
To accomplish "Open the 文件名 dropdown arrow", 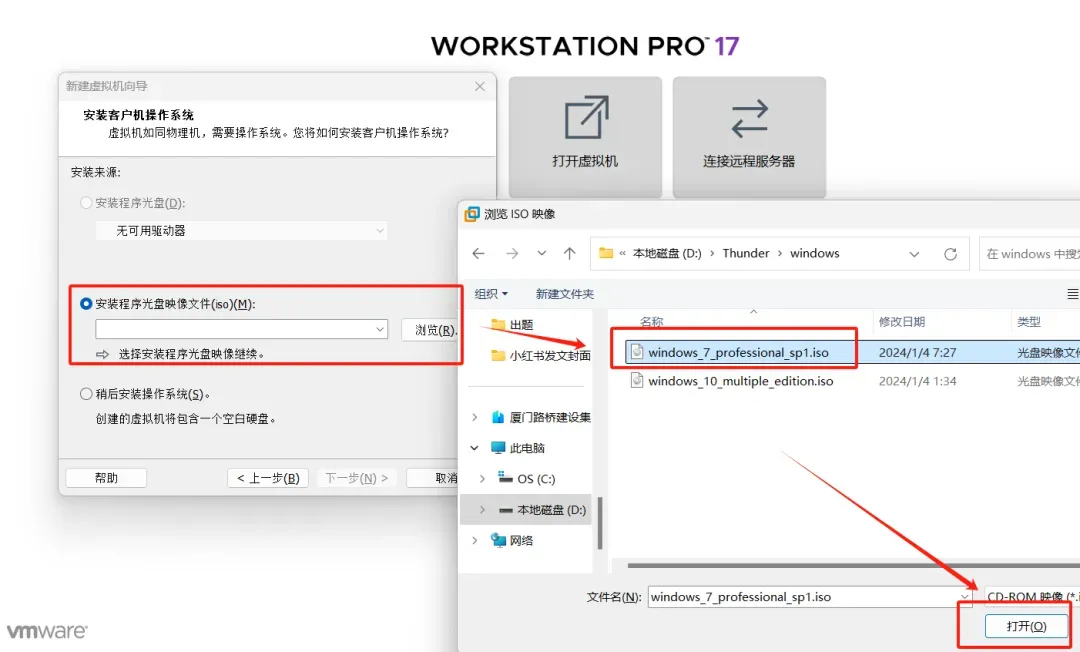I will point(965,597).
